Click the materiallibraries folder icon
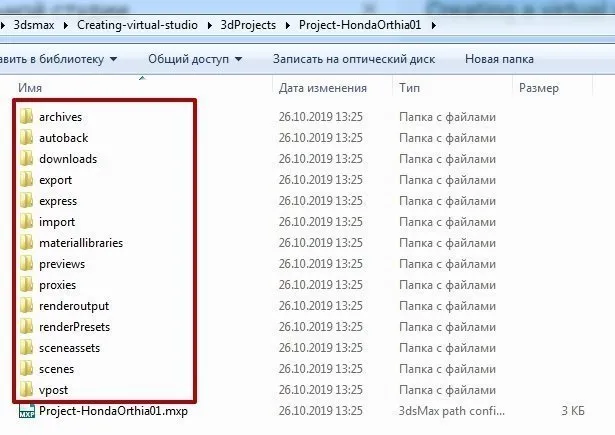The height and width of the screenshot is (435, 615). pyautogui.click(x=27, y=243)
